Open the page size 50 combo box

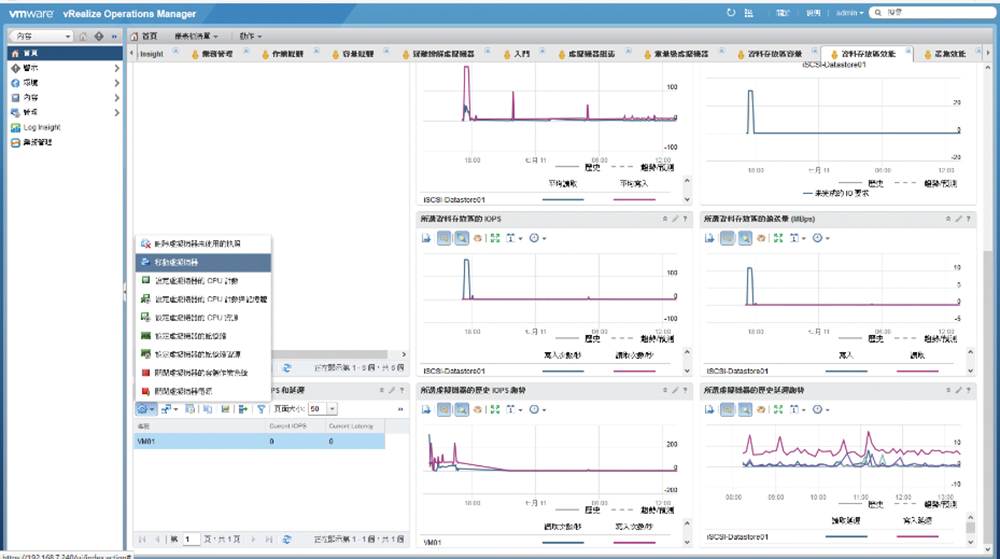point(323,409)
